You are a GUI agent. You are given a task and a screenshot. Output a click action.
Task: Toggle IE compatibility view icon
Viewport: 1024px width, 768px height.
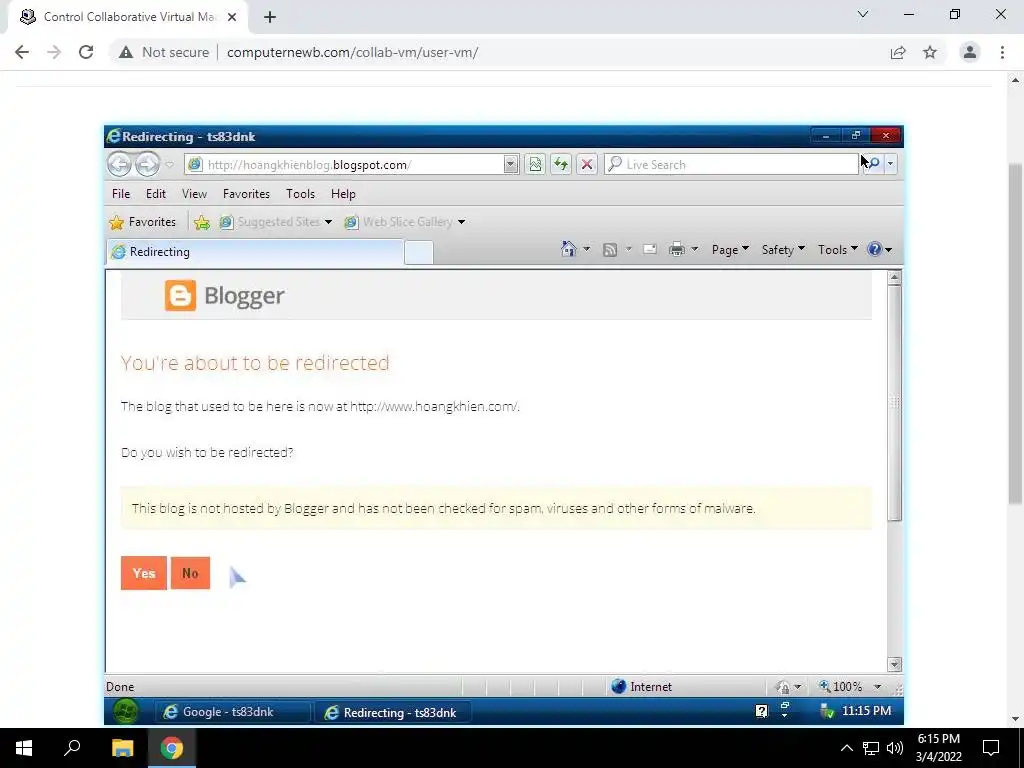[x=535, y=165]
